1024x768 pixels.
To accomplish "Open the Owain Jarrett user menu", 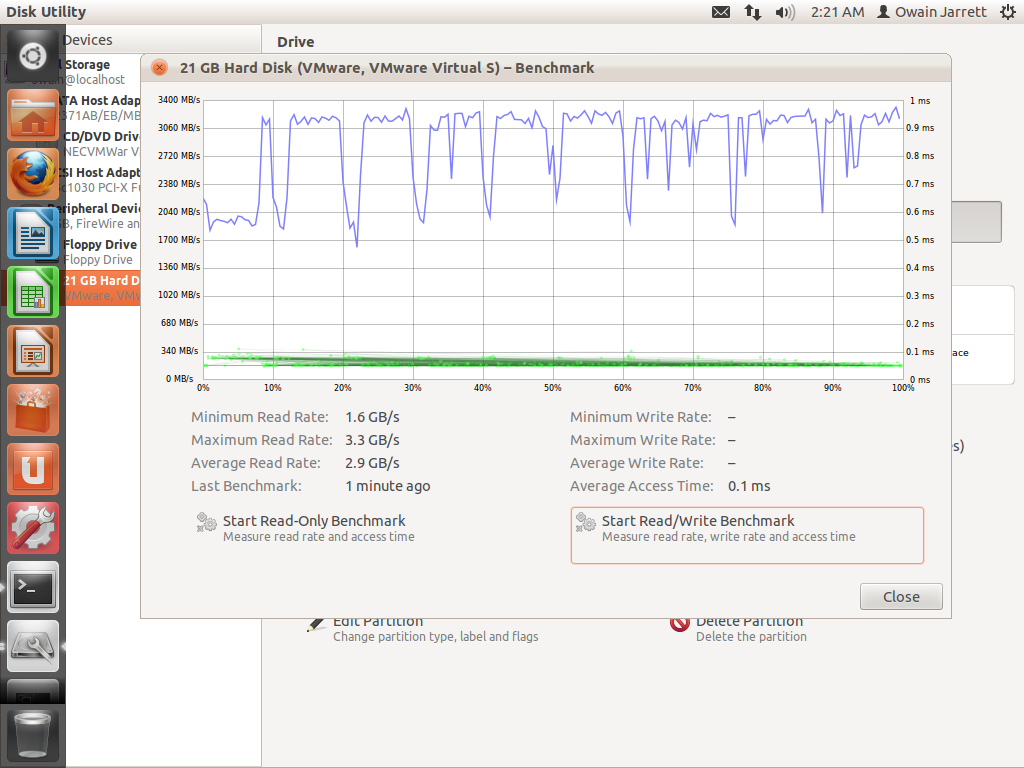I will [931, 12].
